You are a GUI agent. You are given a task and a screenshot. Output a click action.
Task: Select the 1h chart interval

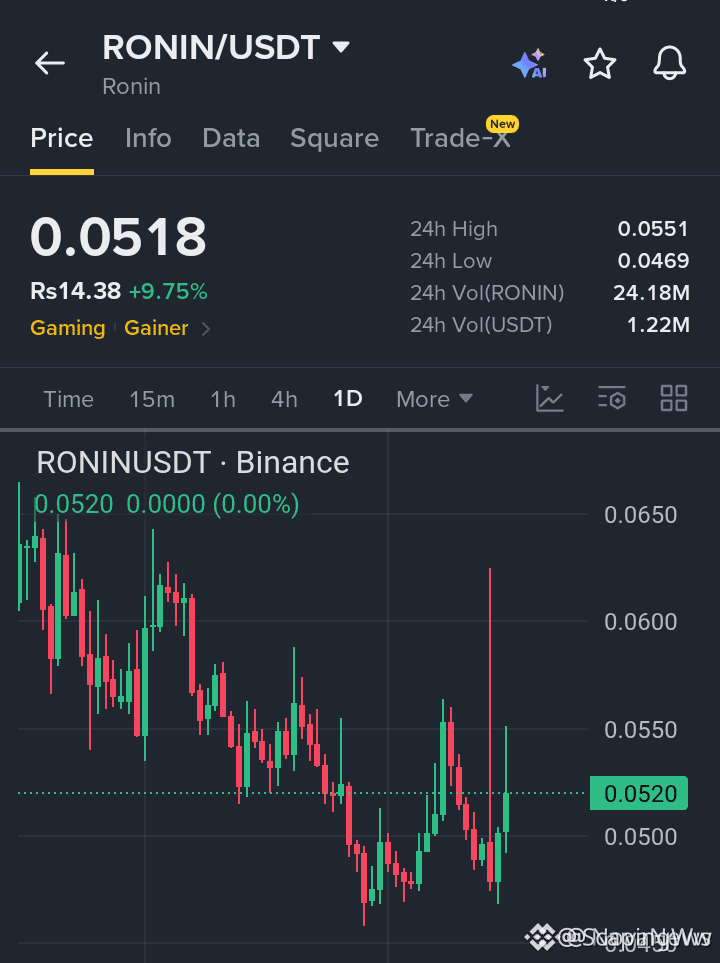[x=223, y=399]
